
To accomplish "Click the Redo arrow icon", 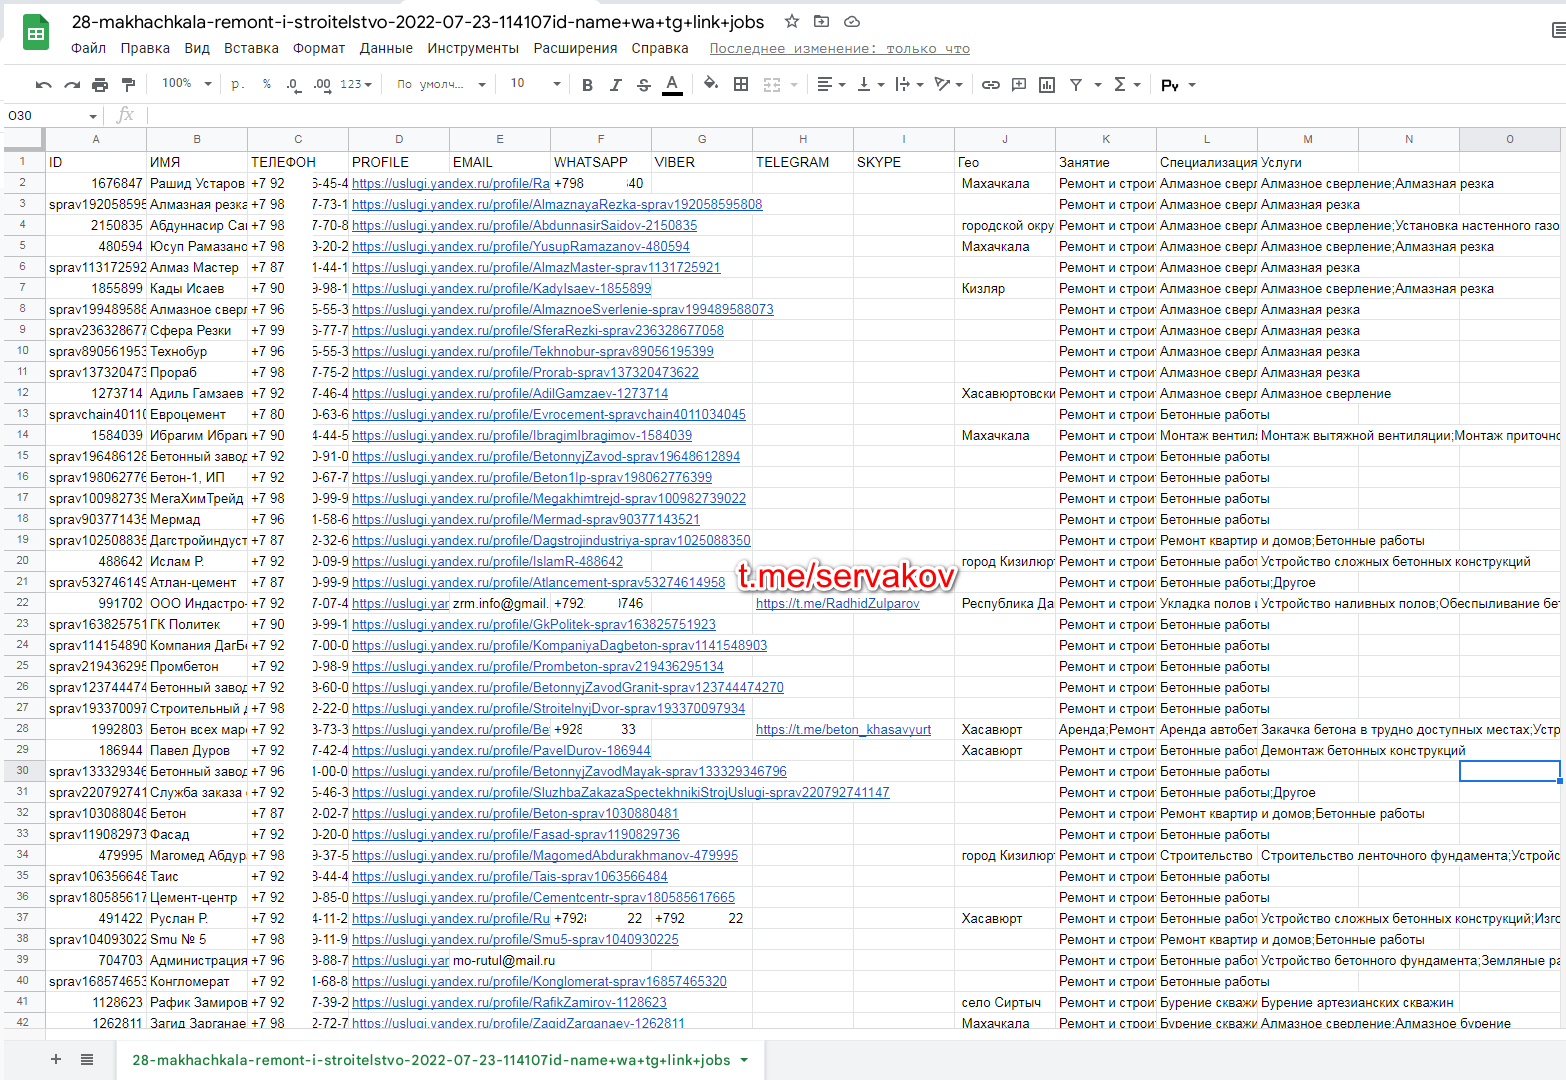I will 72,85.
